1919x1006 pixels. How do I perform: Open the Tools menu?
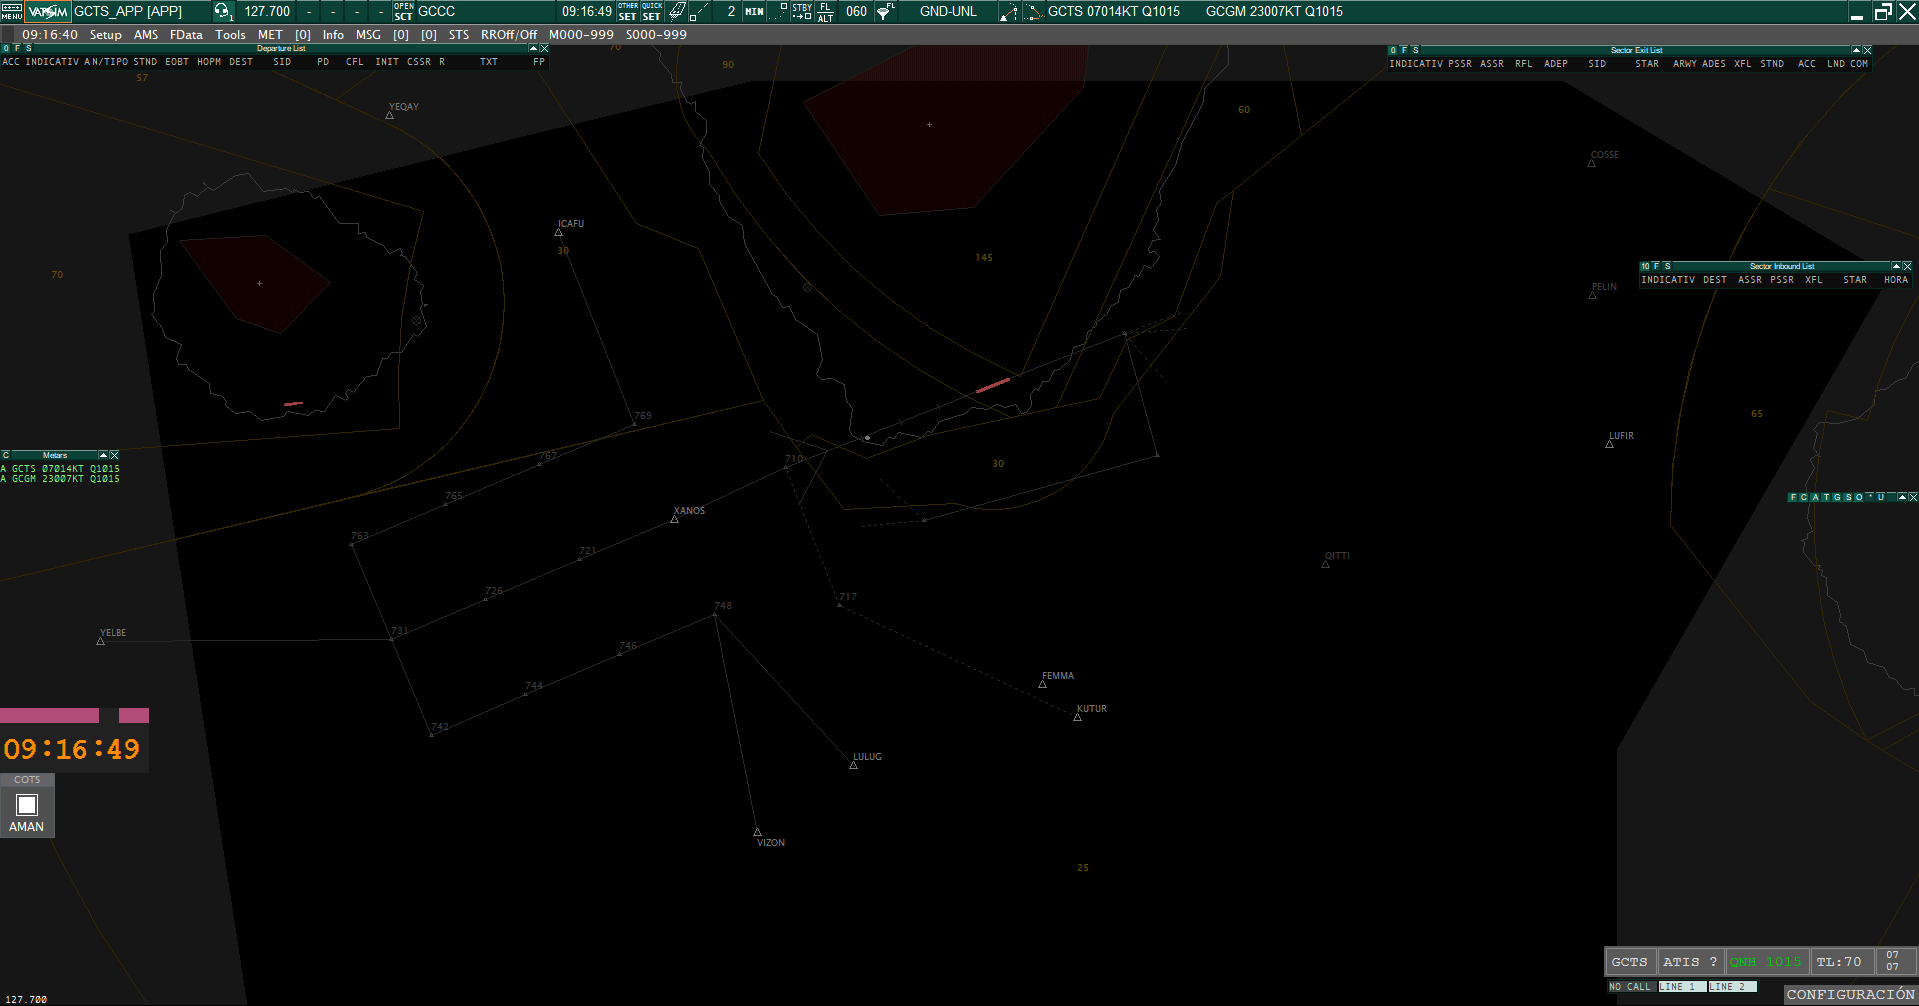tap(230, 34)
